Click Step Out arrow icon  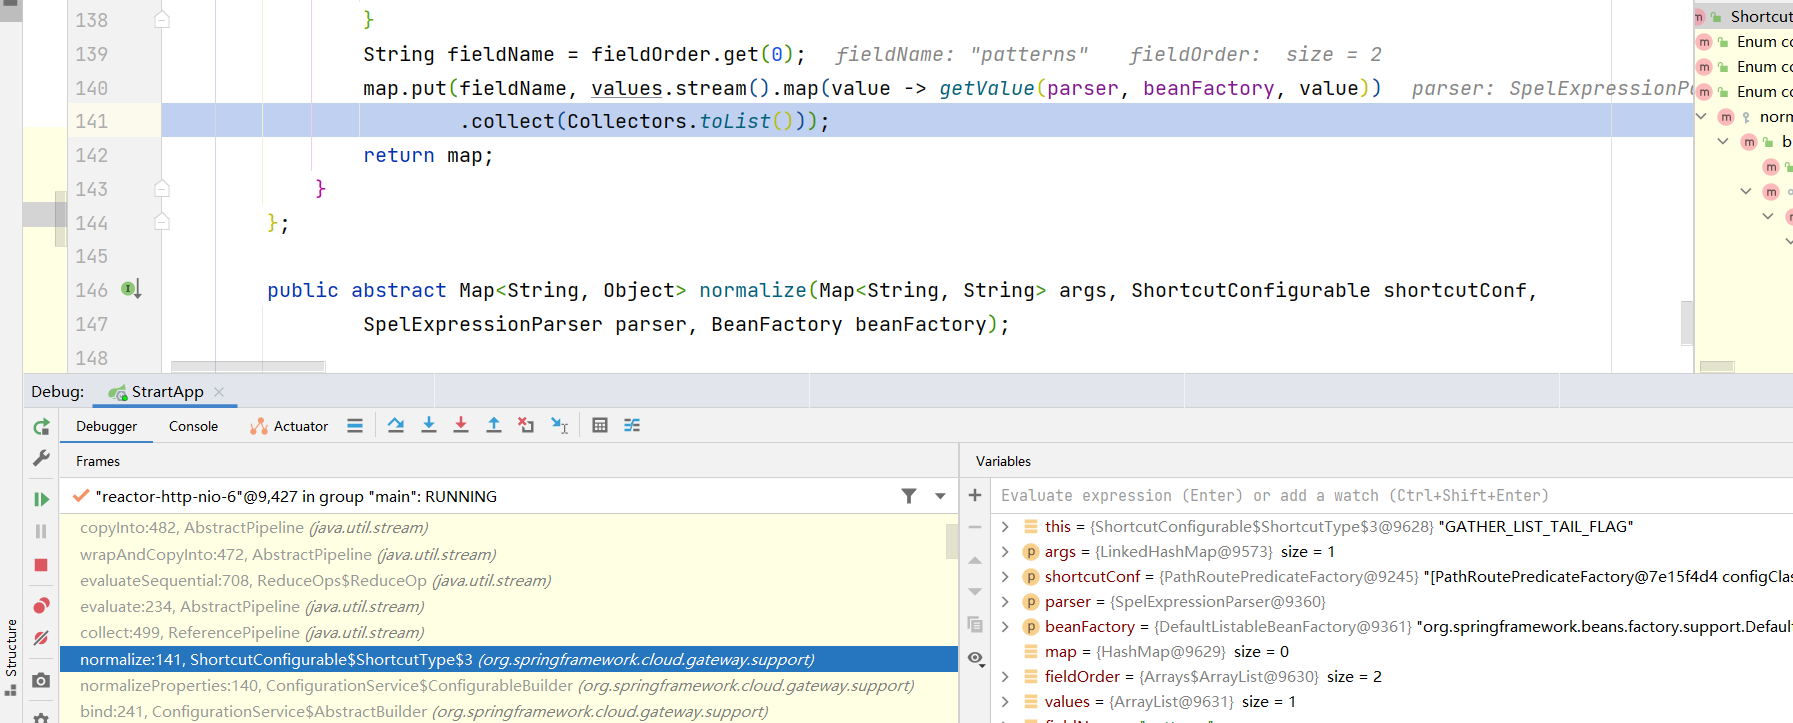[494, 425]
